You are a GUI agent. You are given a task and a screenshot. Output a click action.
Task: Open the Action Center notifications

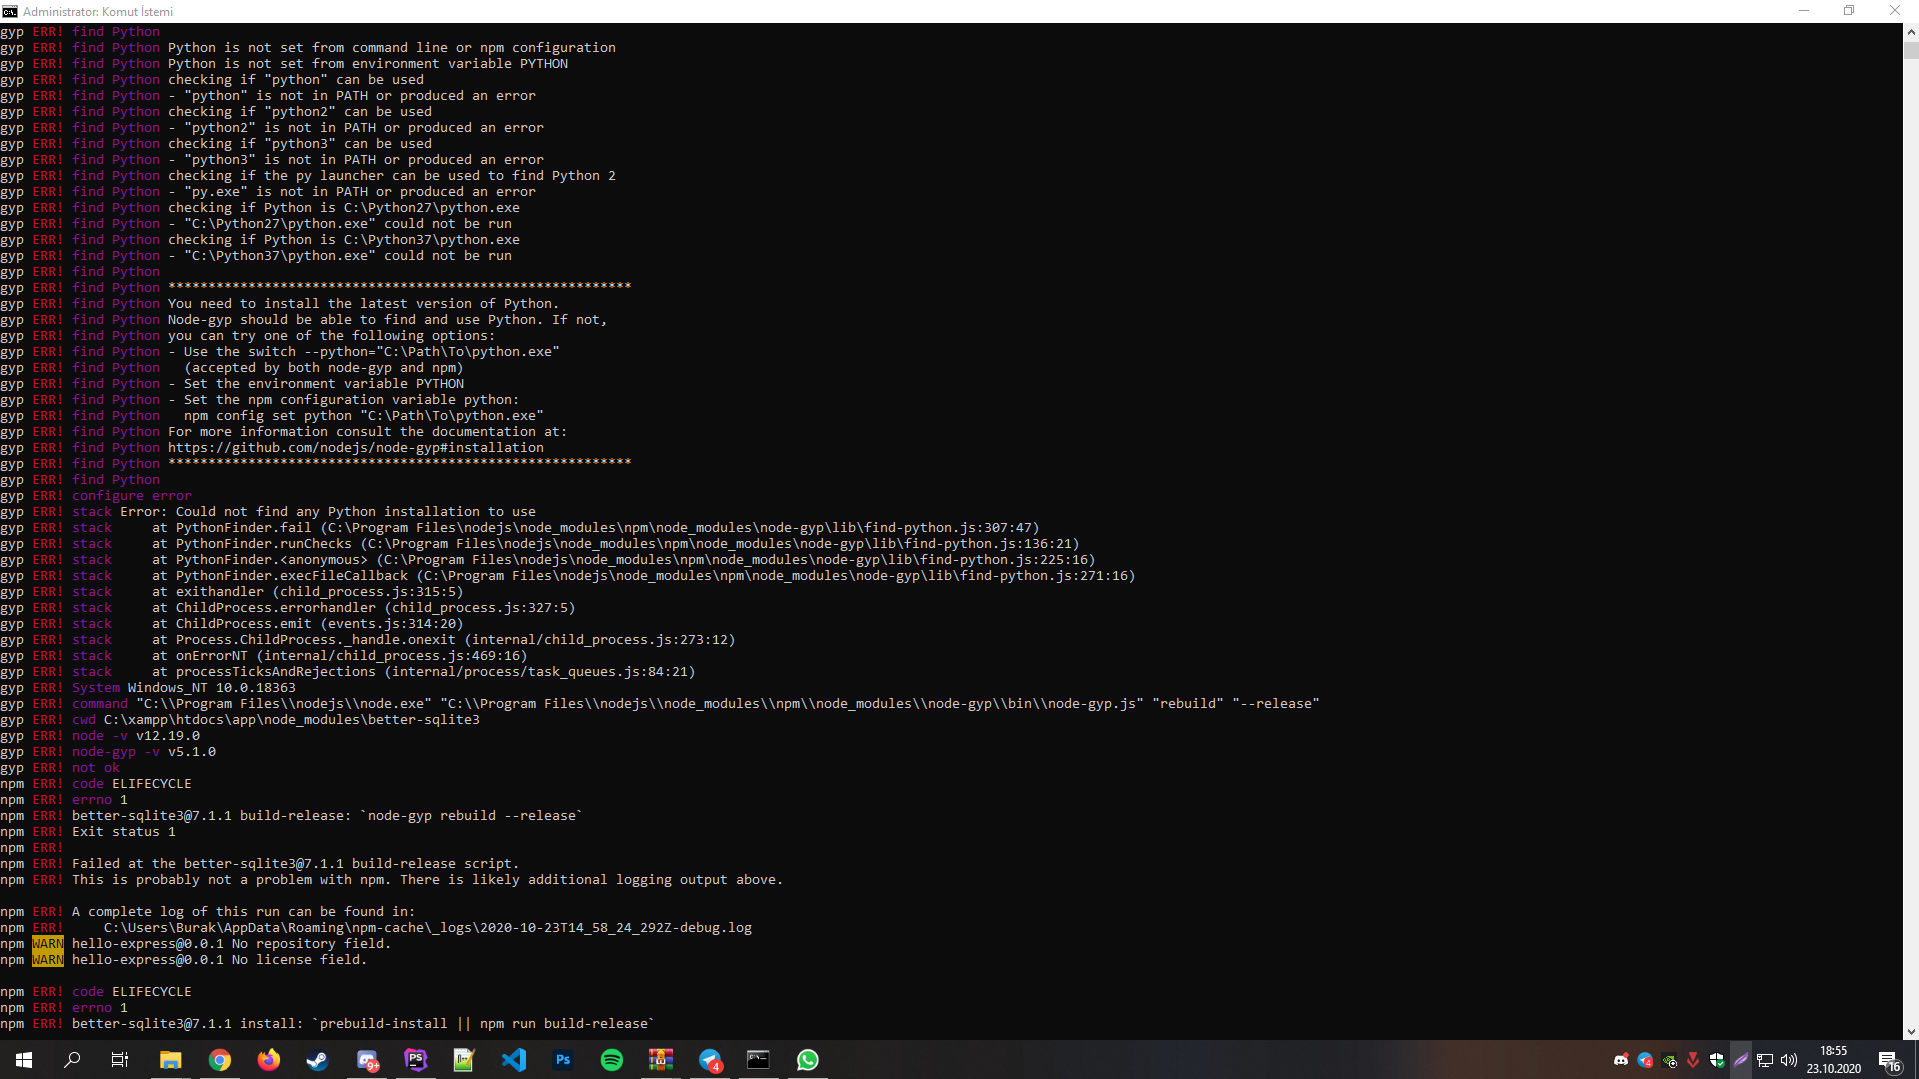coord(1890,1060)
